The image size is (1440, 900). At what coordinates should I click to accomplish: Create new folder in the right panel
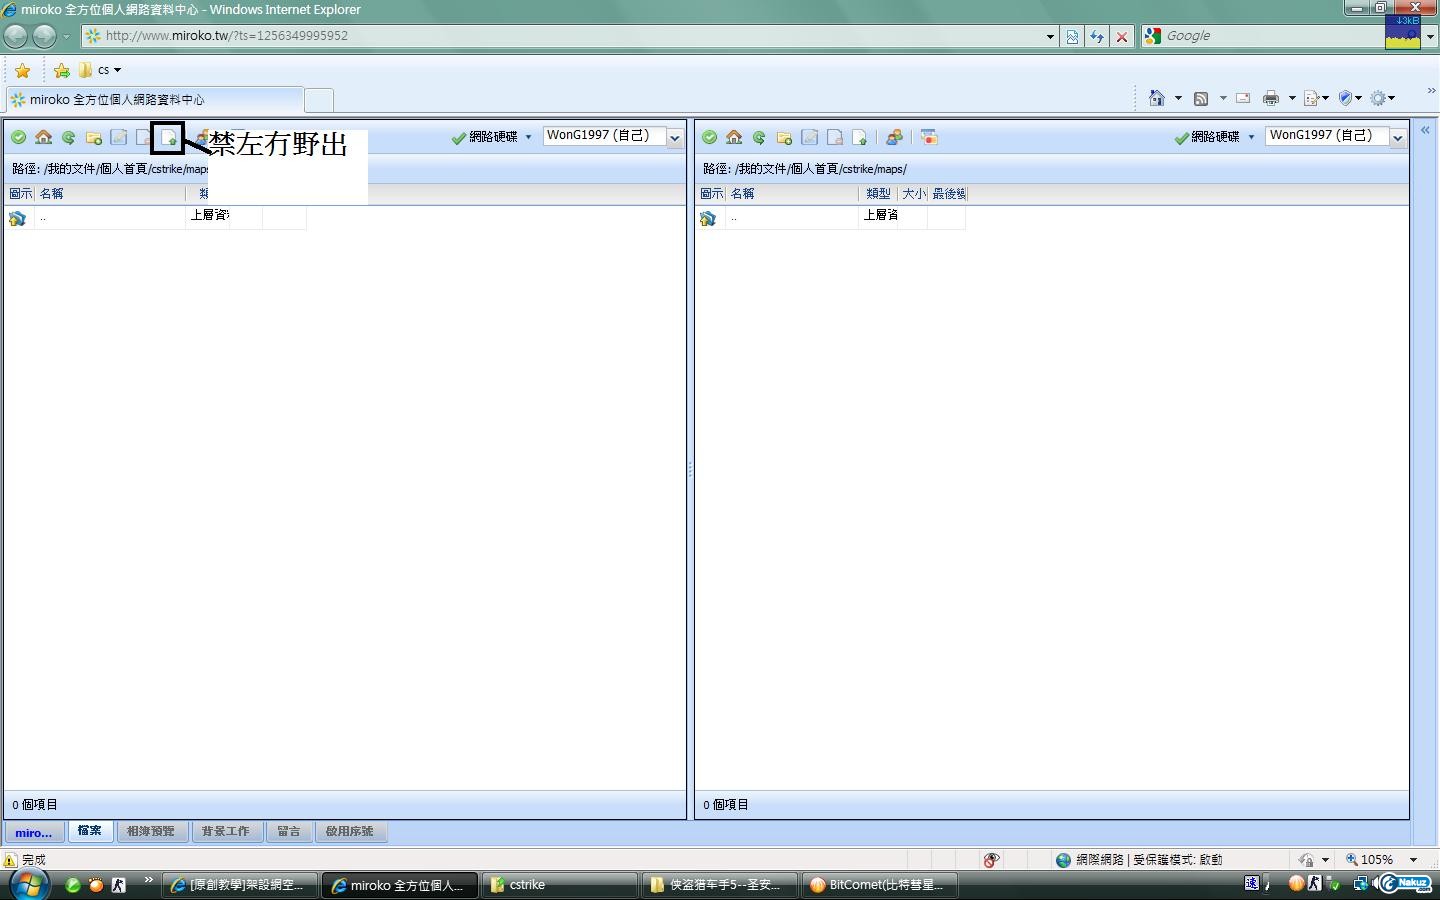point(784,138)
